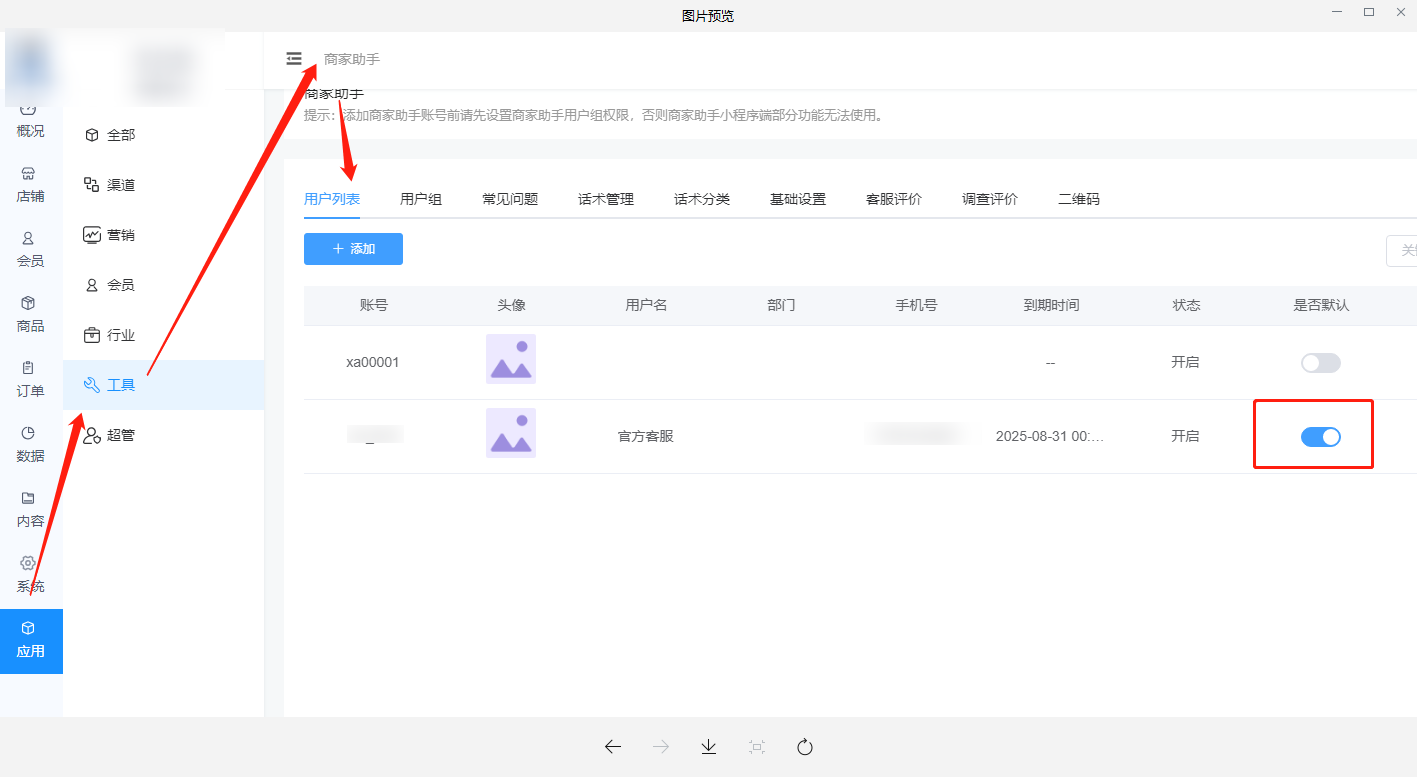Go back using the viewer's left arrow
This screenshot has height=777, width=1417.
coord(612,746)
